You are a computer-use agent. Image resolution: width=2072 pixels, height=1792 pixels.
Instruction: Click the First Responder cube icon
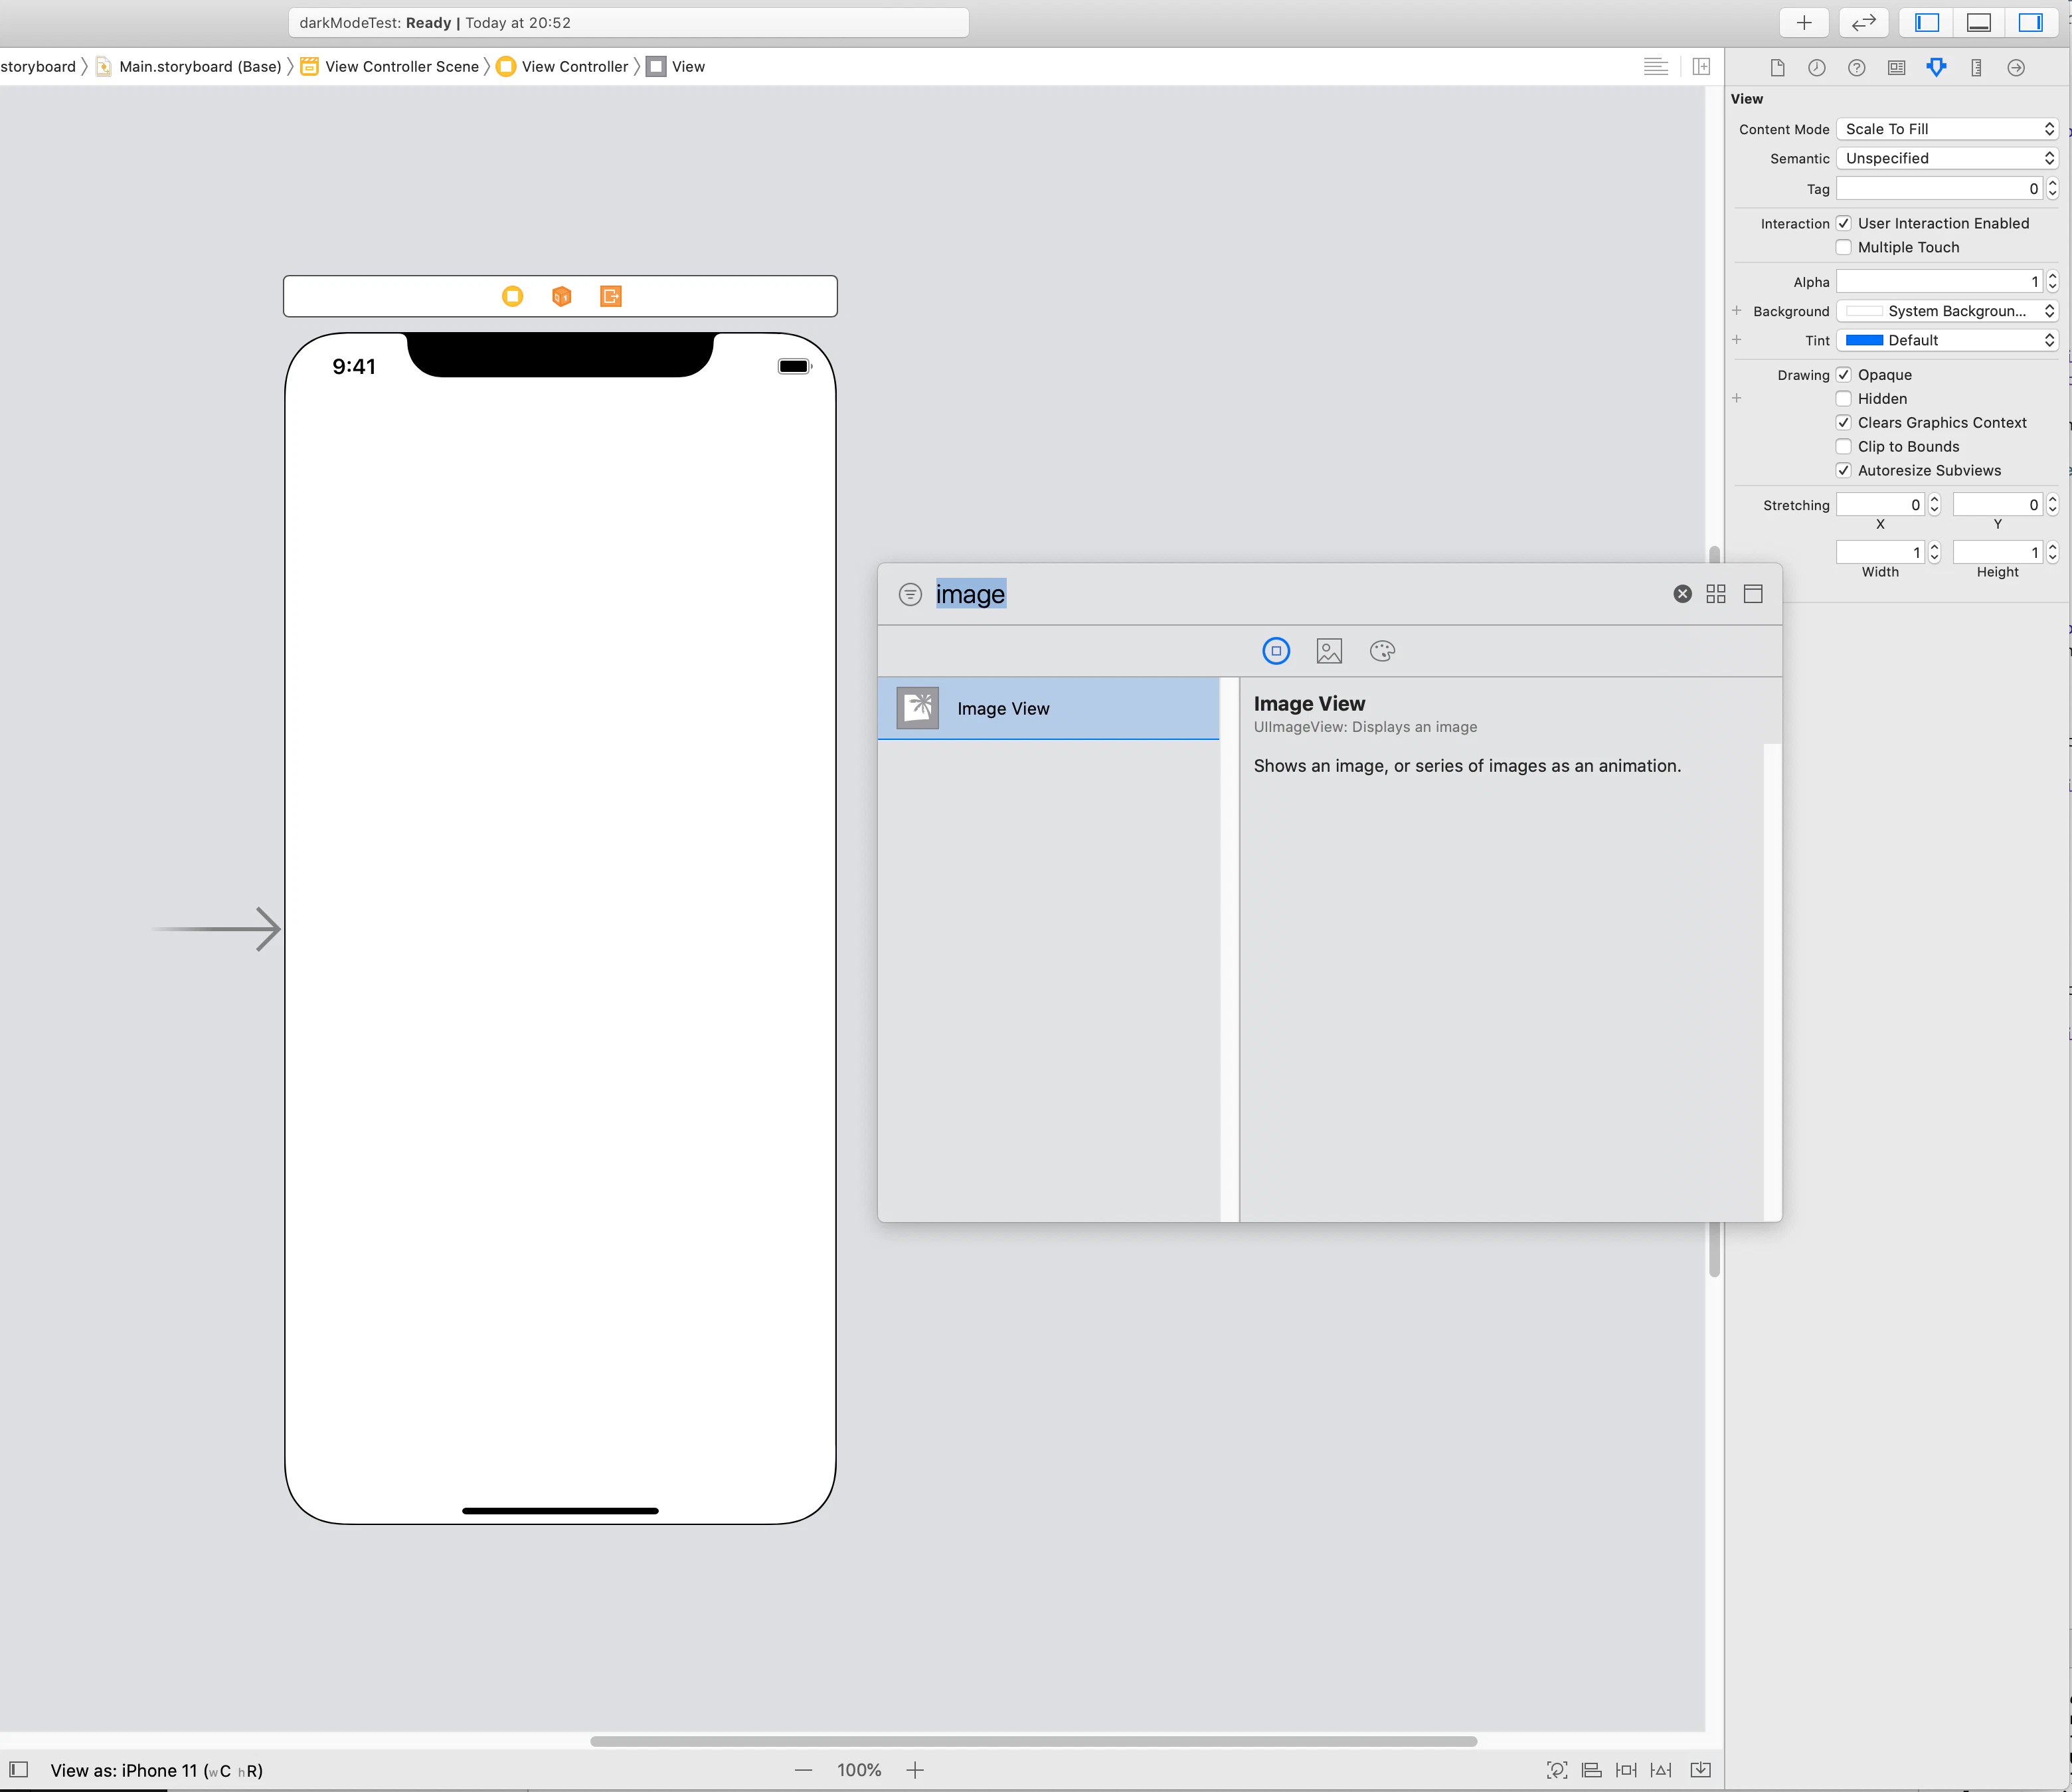coord(562,296)
